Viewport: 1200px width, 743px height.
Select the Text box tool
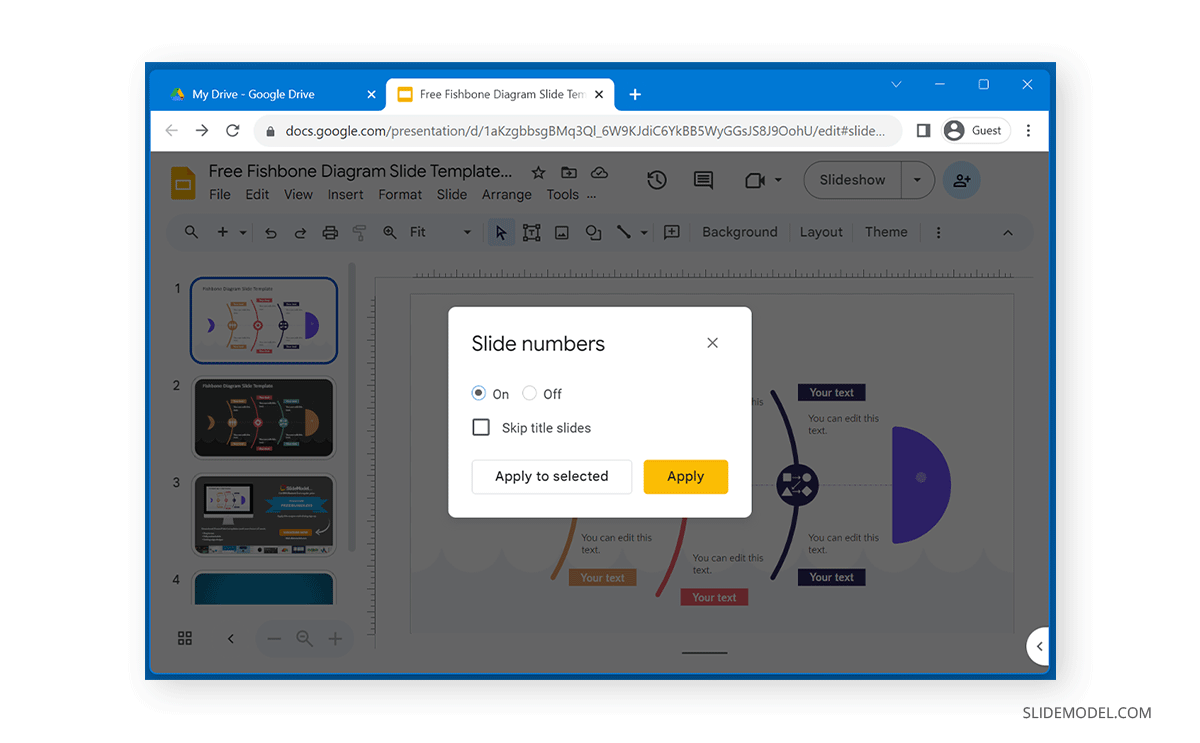point(532,232)
